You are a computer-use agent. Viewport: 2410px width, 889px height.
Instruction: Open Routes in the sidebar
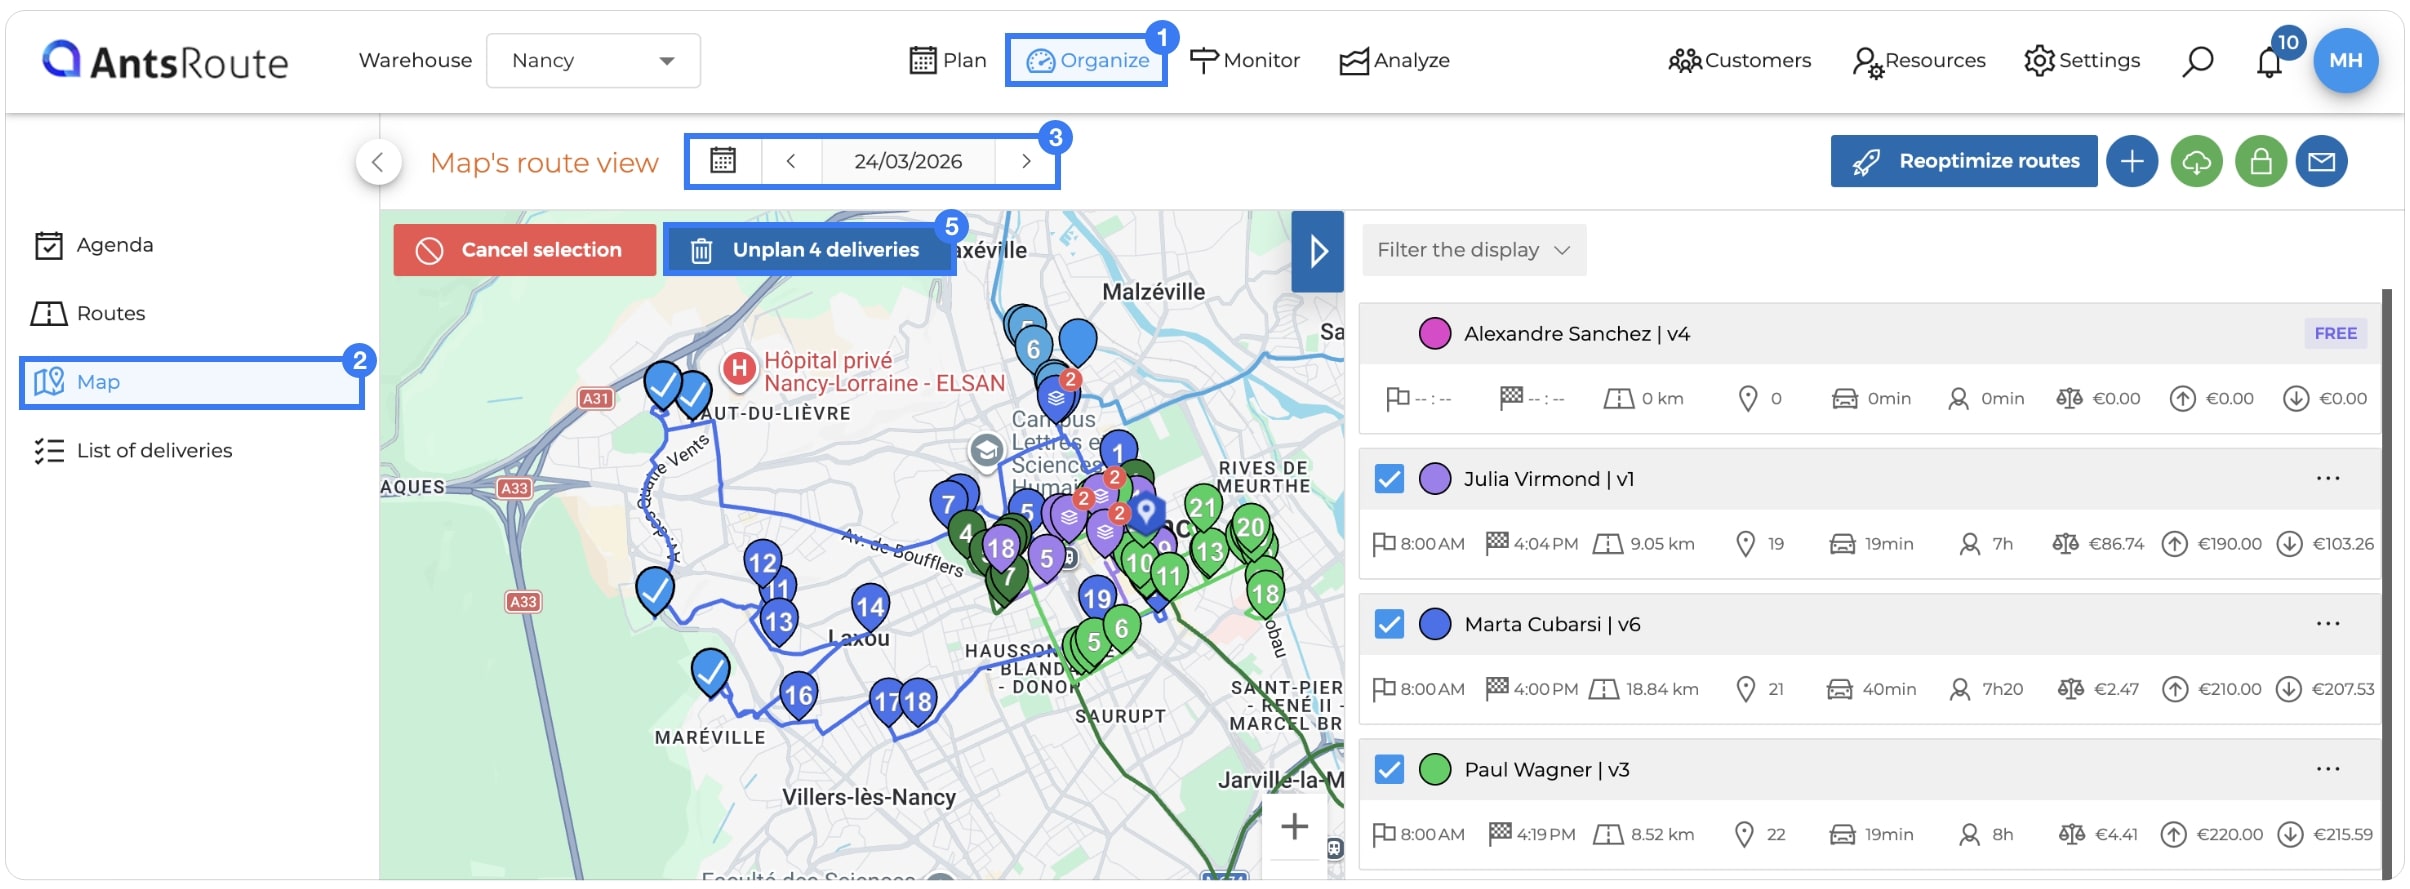click(88, 313)
